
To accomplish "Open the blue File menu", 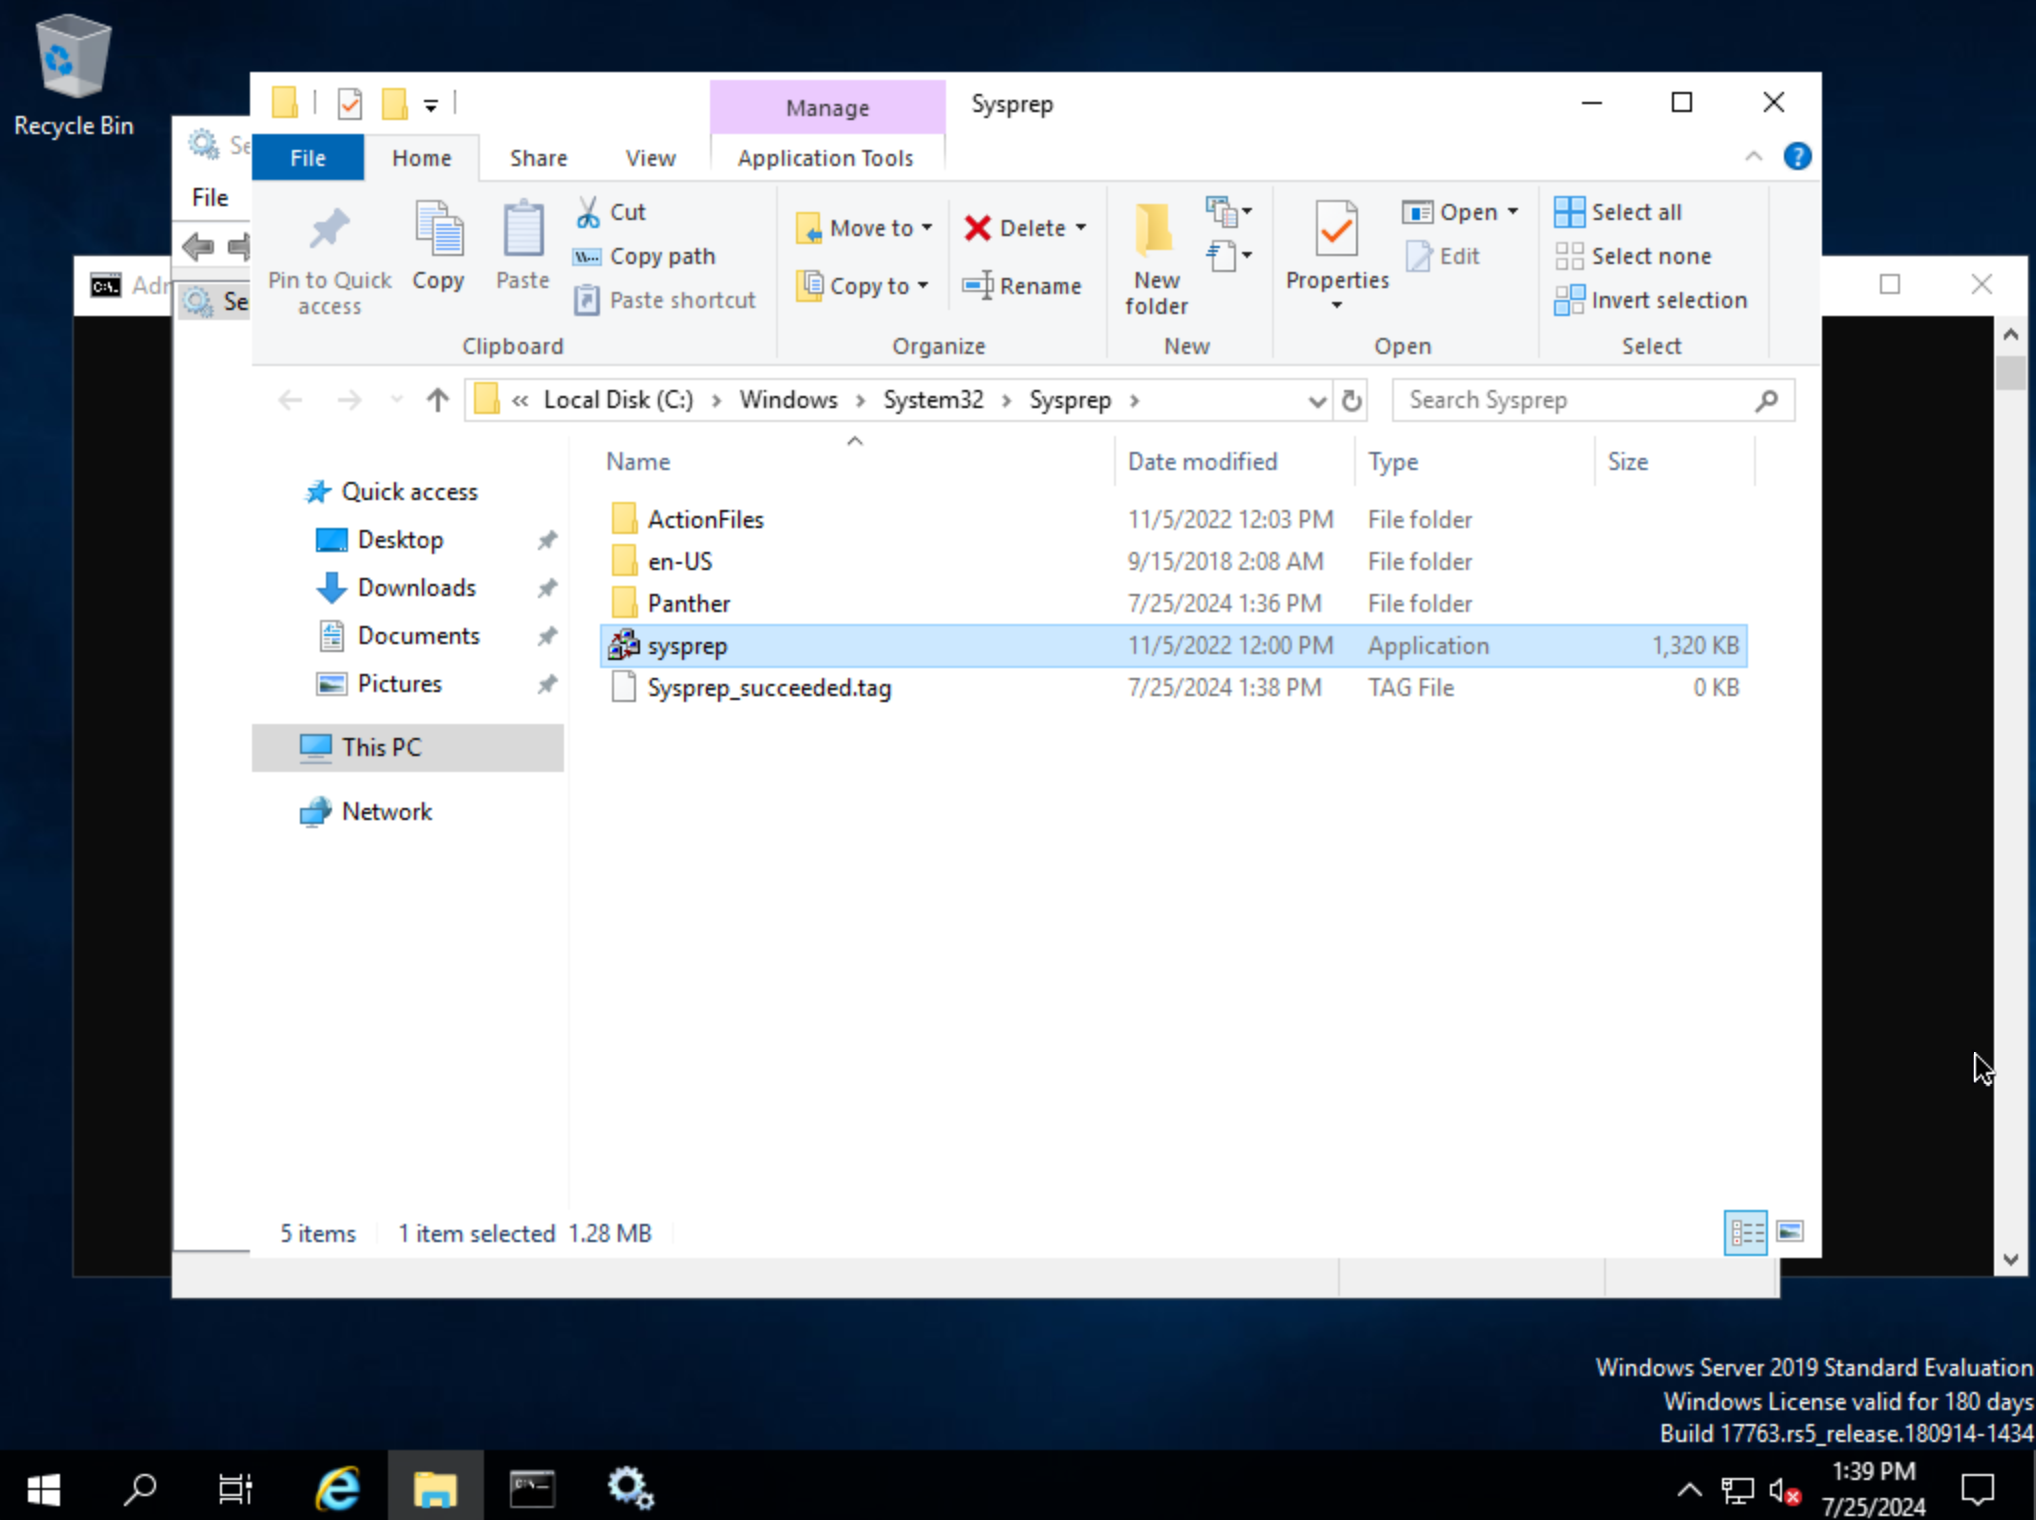I will pyautogui.click(x=307, y=158).
